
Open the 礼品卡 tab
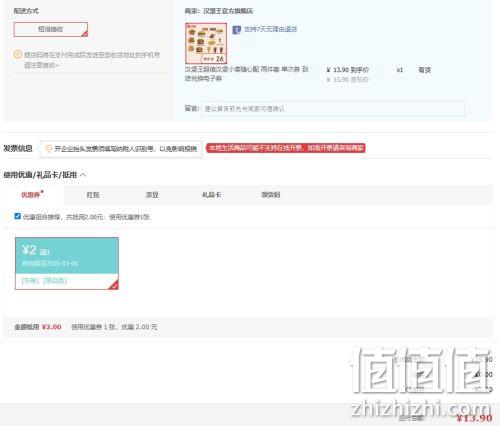tap(211, 195)
